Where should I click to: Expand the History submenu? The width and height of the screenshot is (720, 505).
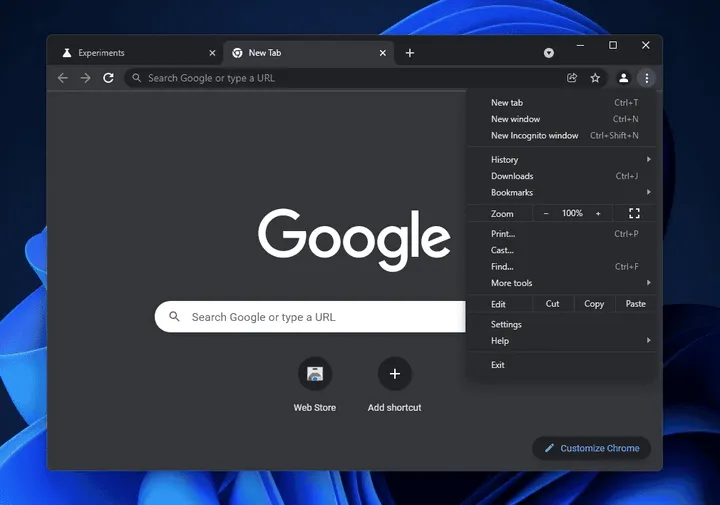pos(562,159)
